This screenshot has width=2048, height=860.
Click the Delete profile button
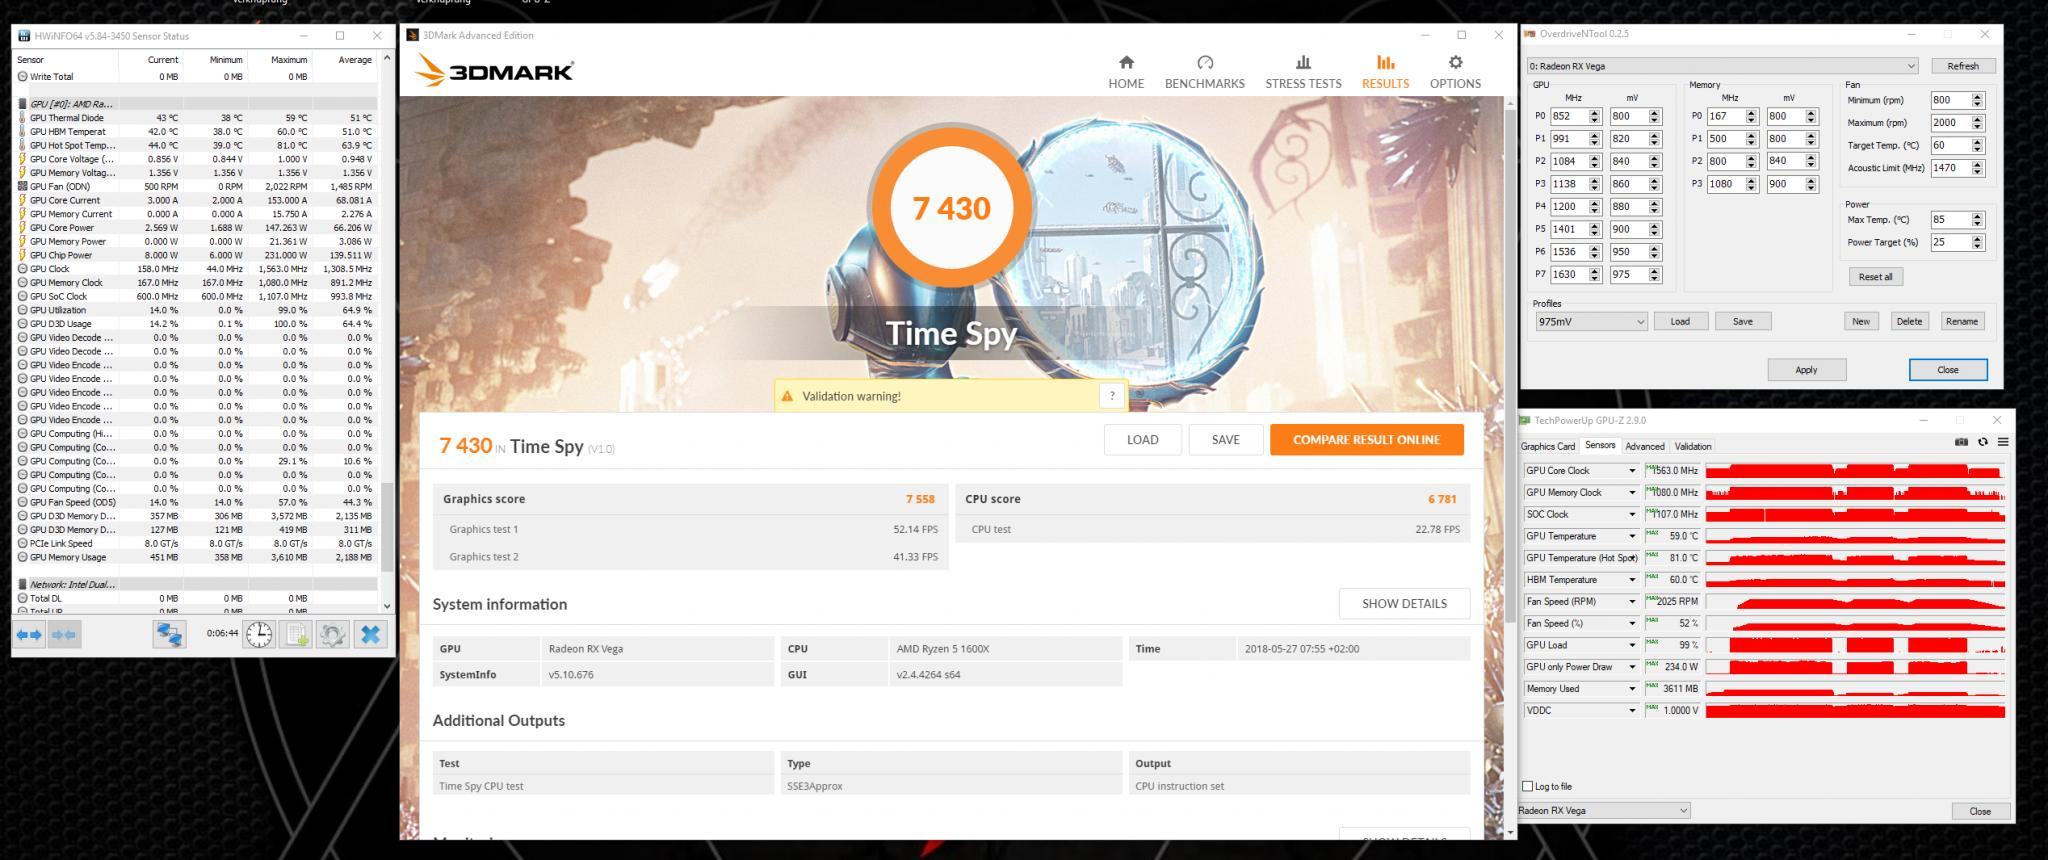(1909, 321)
